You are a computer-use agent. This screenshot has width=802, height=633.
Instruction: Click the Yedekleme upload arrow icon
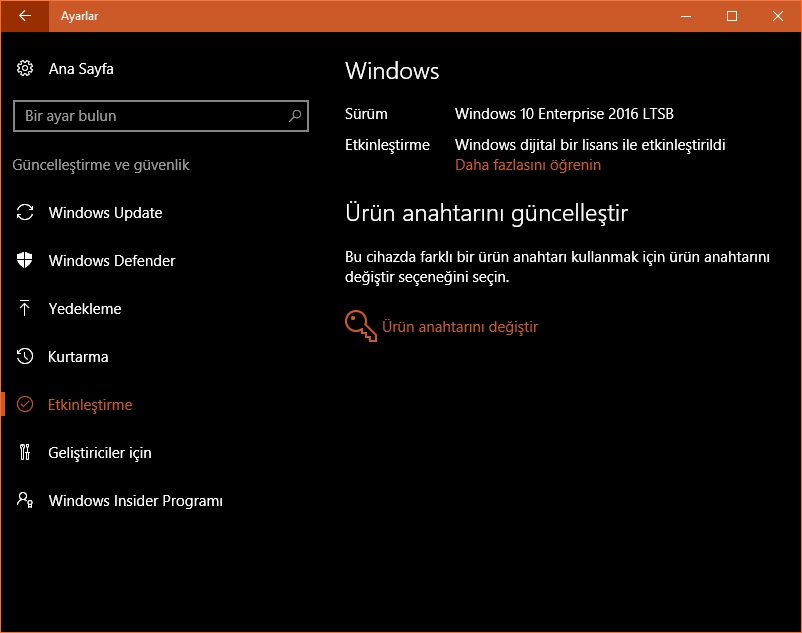pos(25,308)
